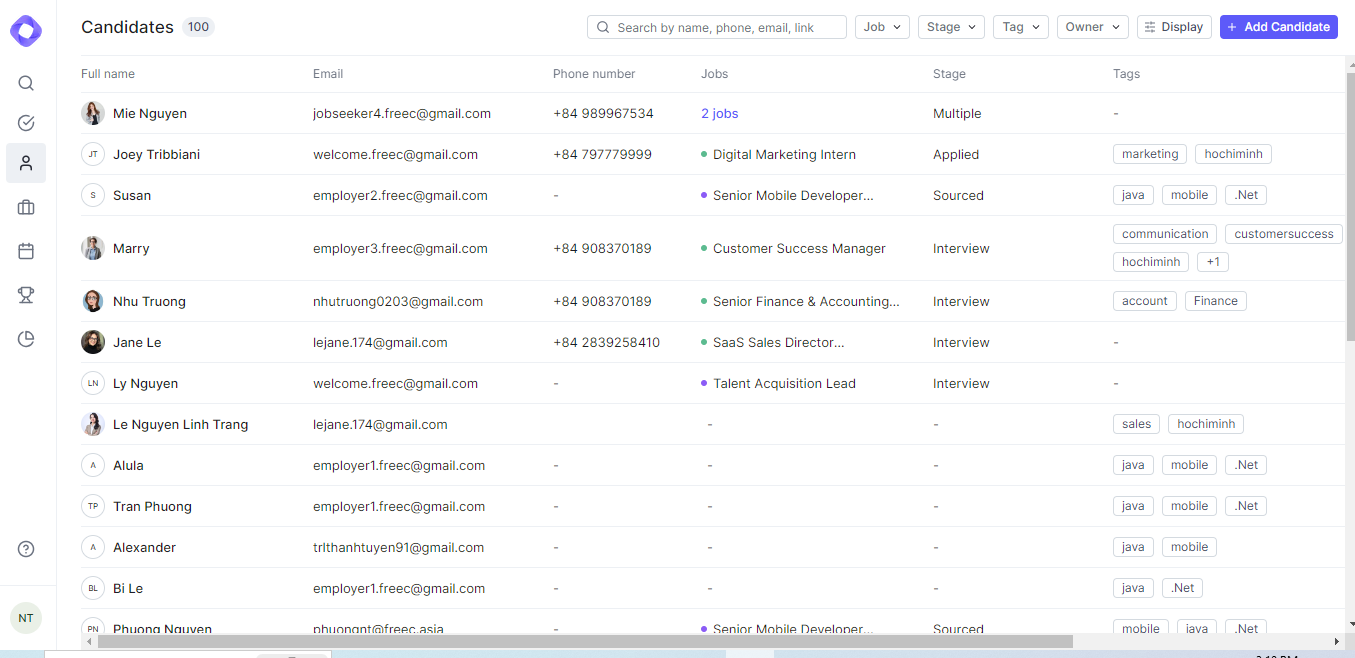Open the trophy icon in the sidebar

pyautogui.click(x=26, y=295)
